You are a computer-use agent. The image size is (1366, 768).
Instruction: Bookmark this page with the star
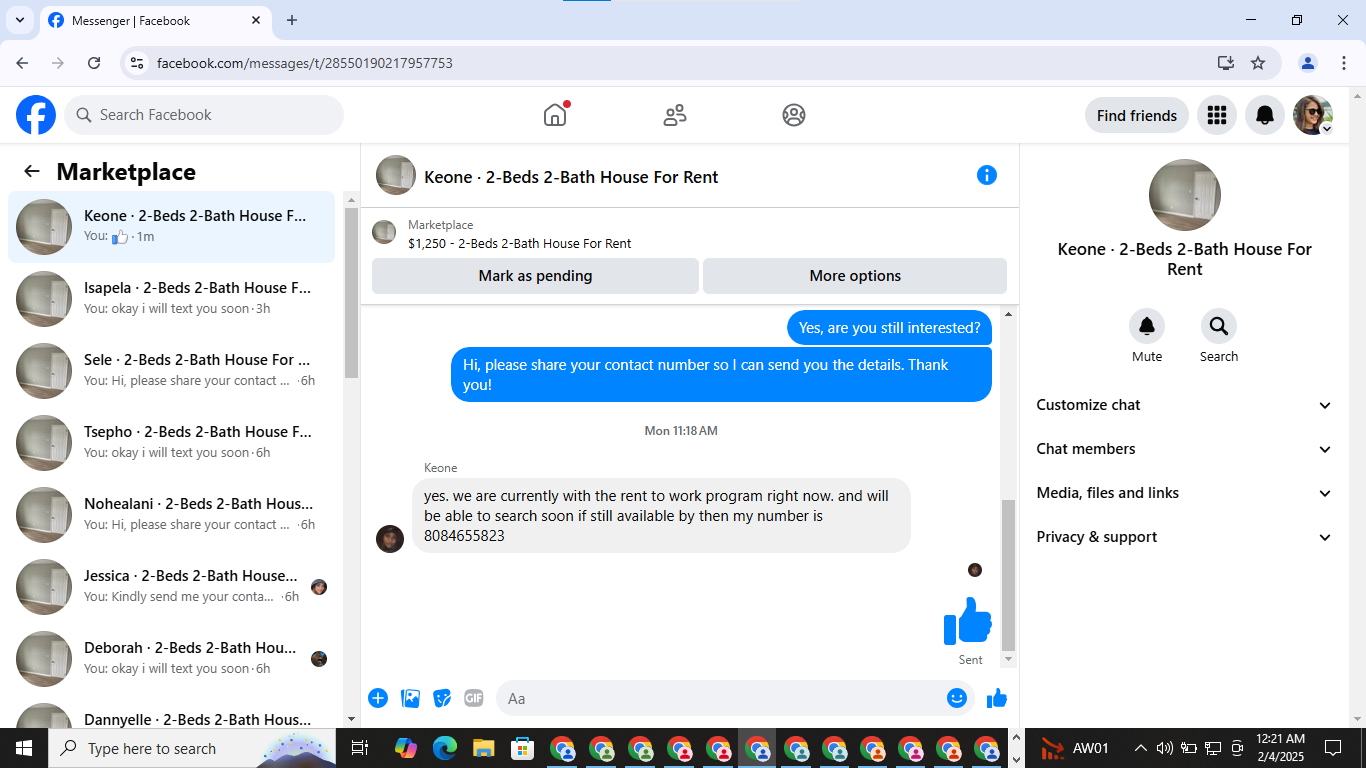point(1258,63)
